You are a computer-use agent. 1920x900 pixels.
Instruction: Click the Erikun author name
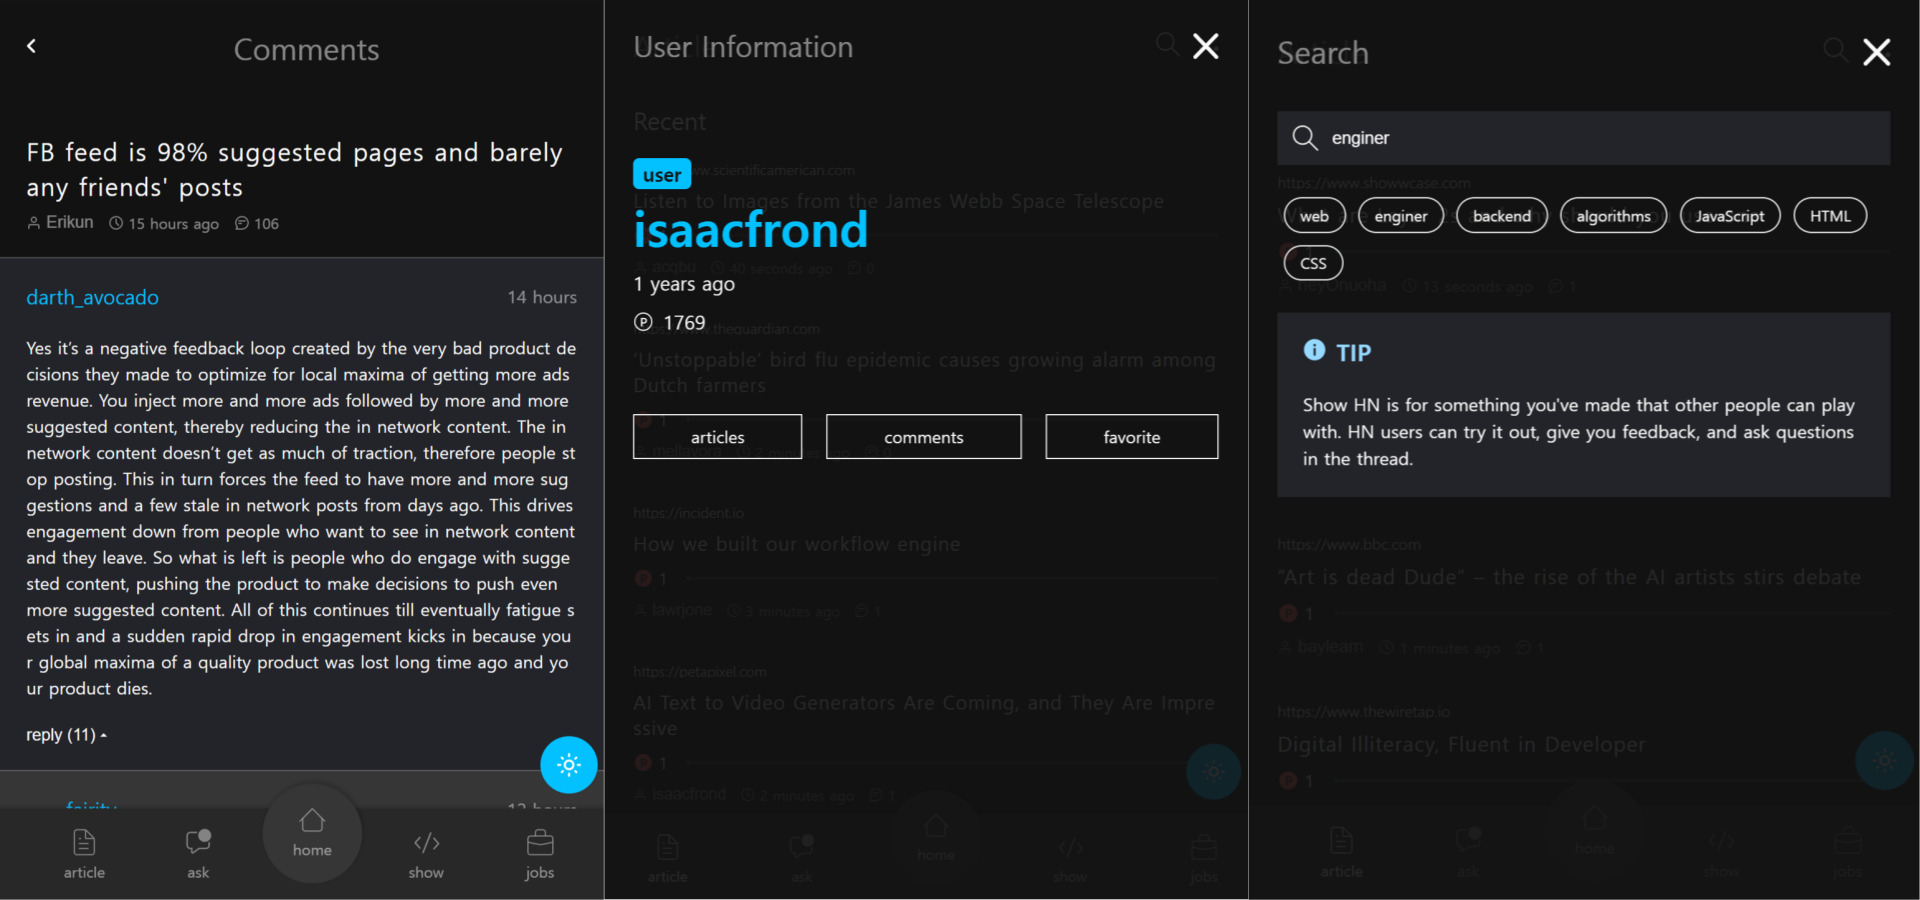coord(69,222)
